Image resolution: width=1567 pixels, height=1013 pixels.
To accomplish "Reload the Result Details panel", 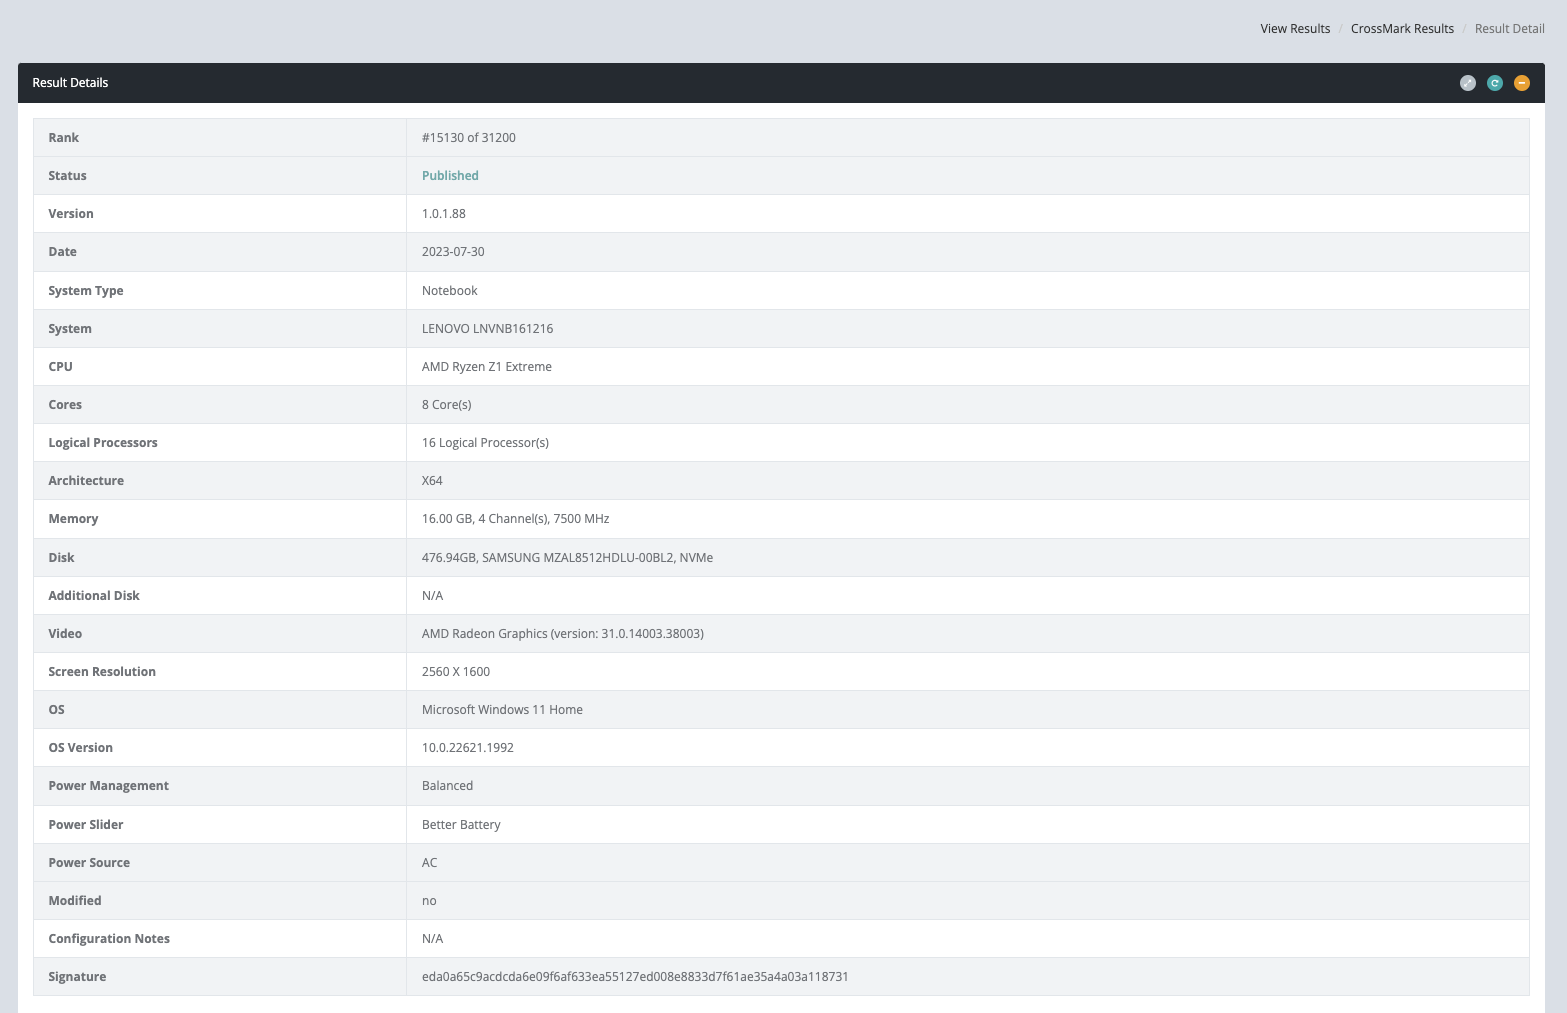I will coord(1494,83).
